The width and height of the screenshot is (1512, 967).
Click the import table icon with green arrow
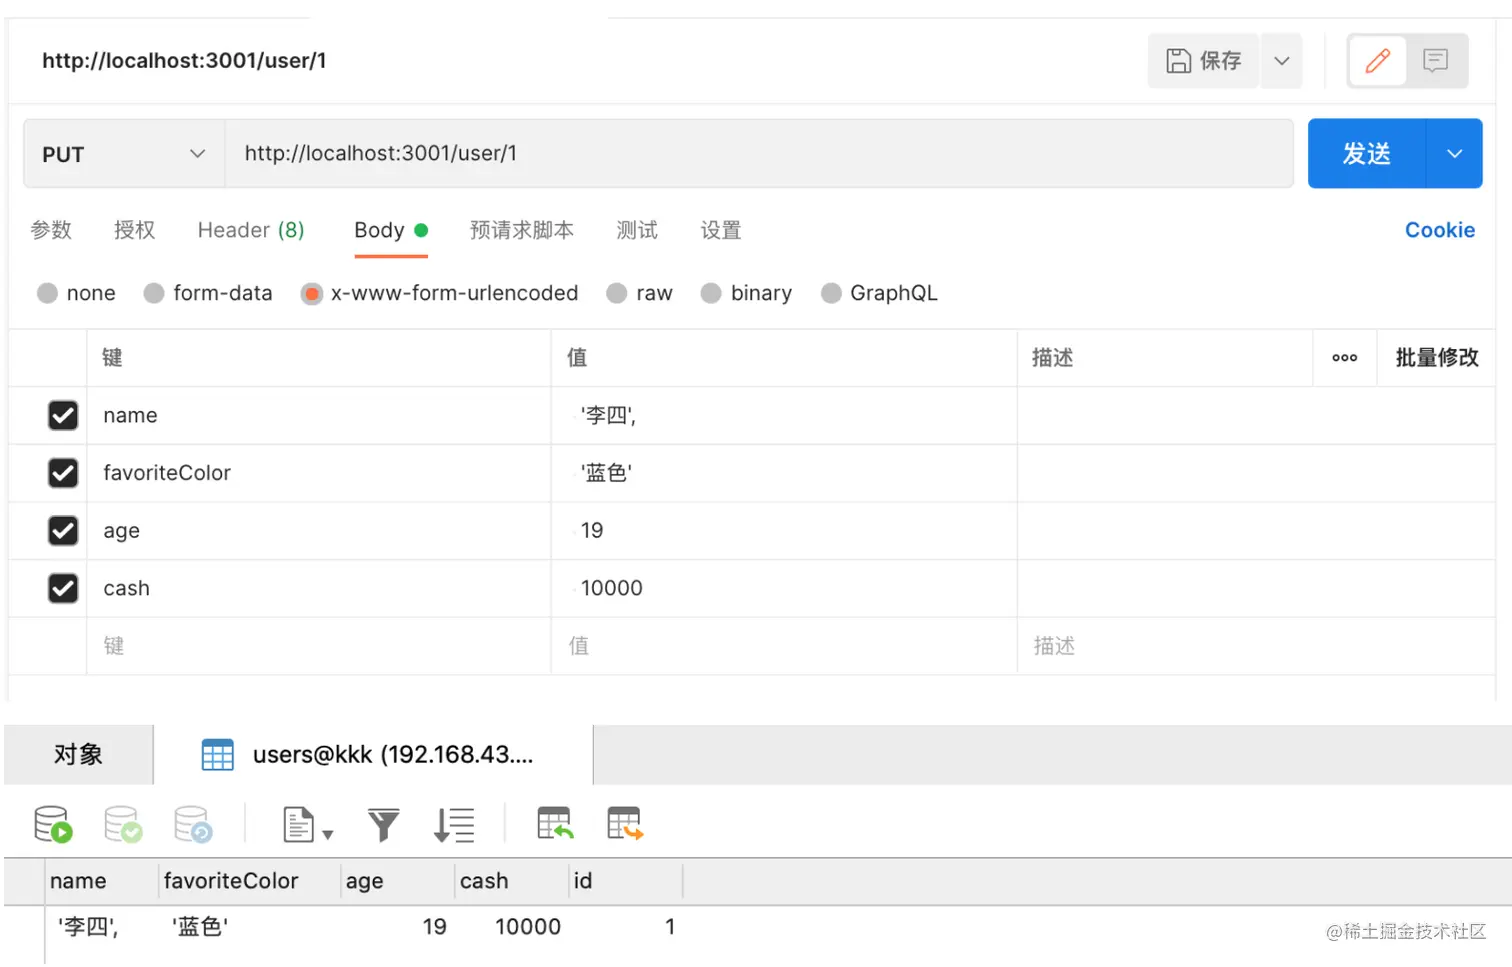click(554, 824)
